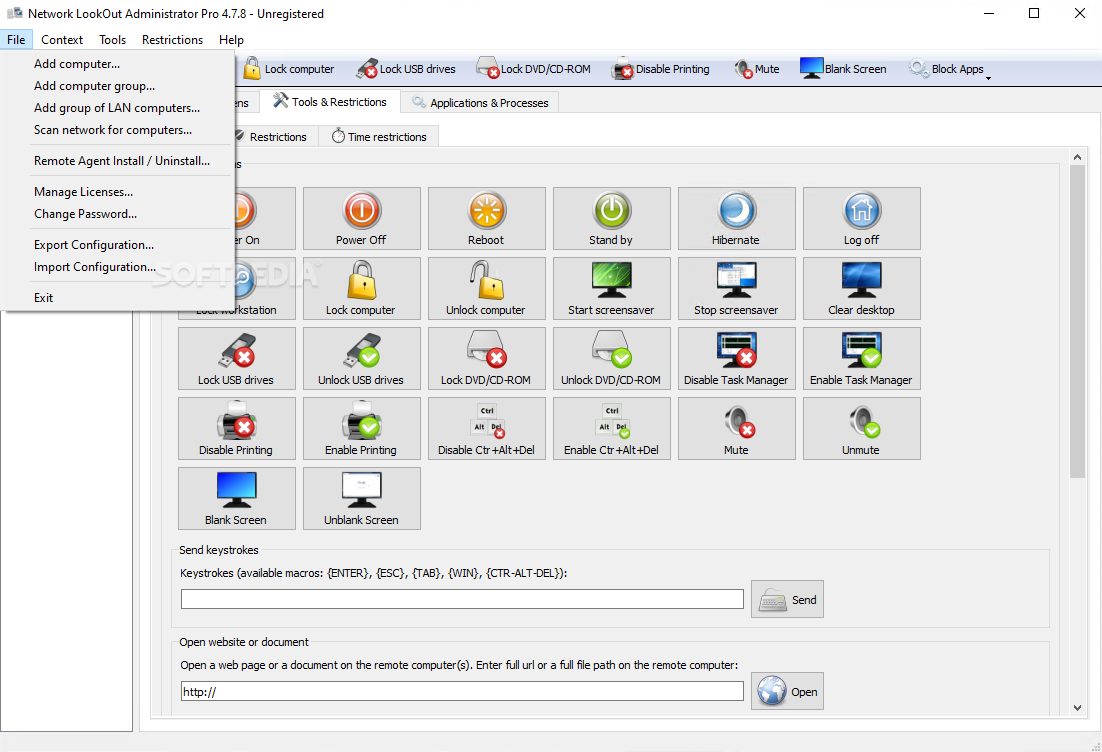Click the Power Off button icon
This screenshot has height=752, width=1102.
coord(361,210)
